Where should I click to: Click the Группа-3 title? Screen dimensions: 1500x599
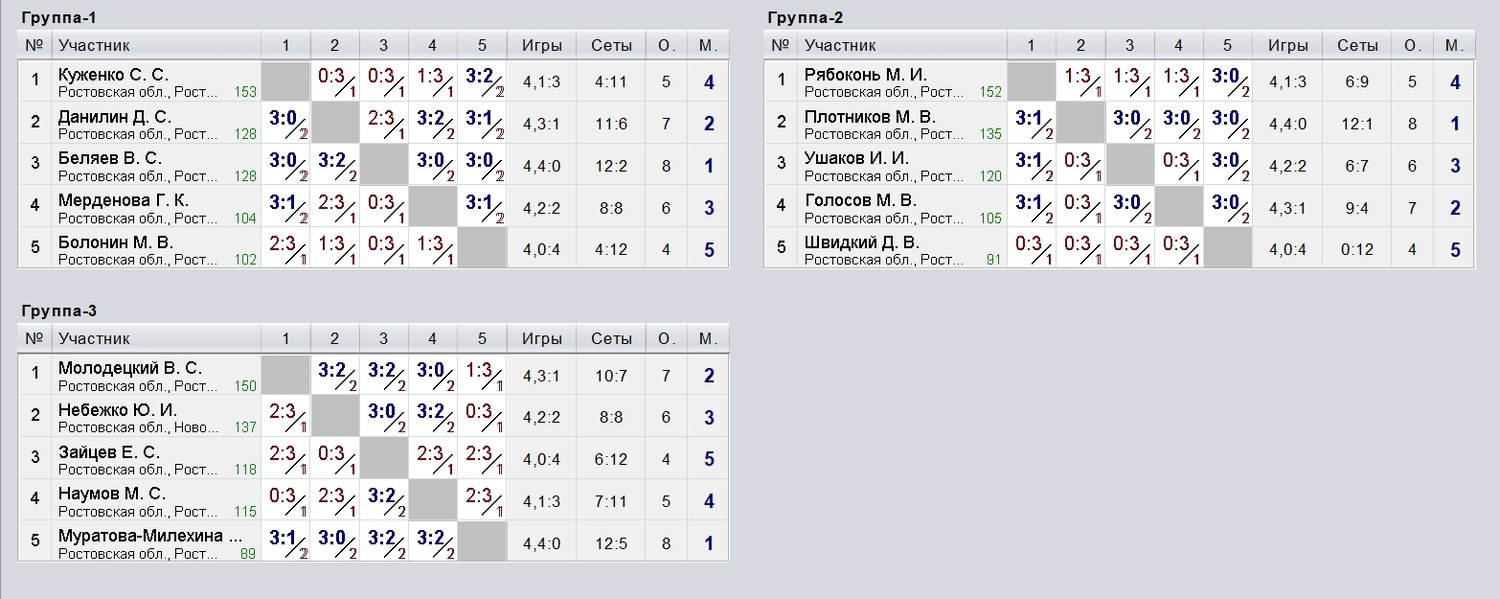click(x=59, y=311)
